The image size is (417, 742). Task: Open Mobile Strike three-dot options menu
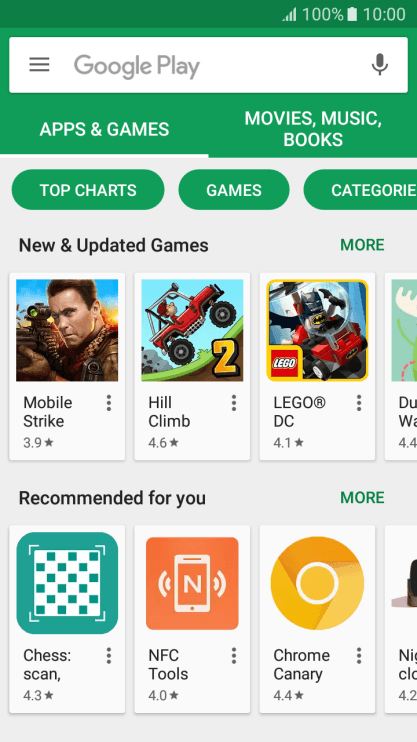109,403
